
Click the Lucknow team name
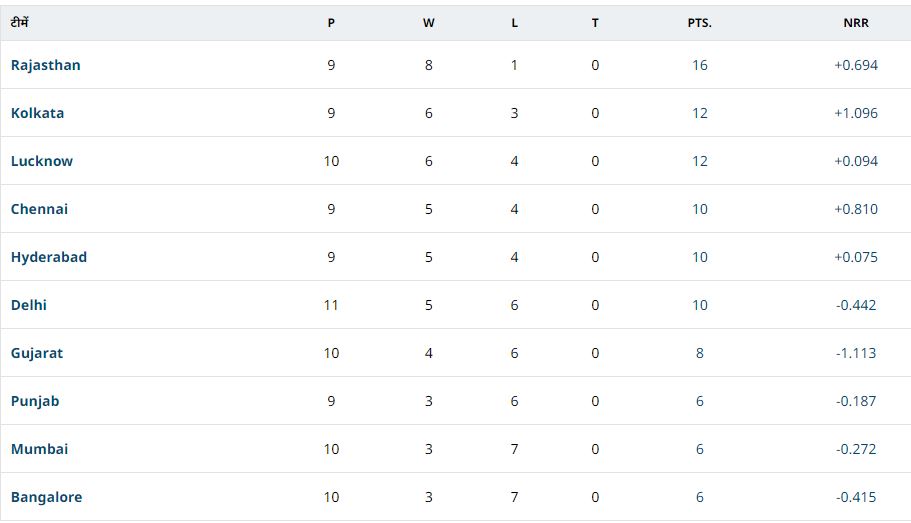[42, 161]
